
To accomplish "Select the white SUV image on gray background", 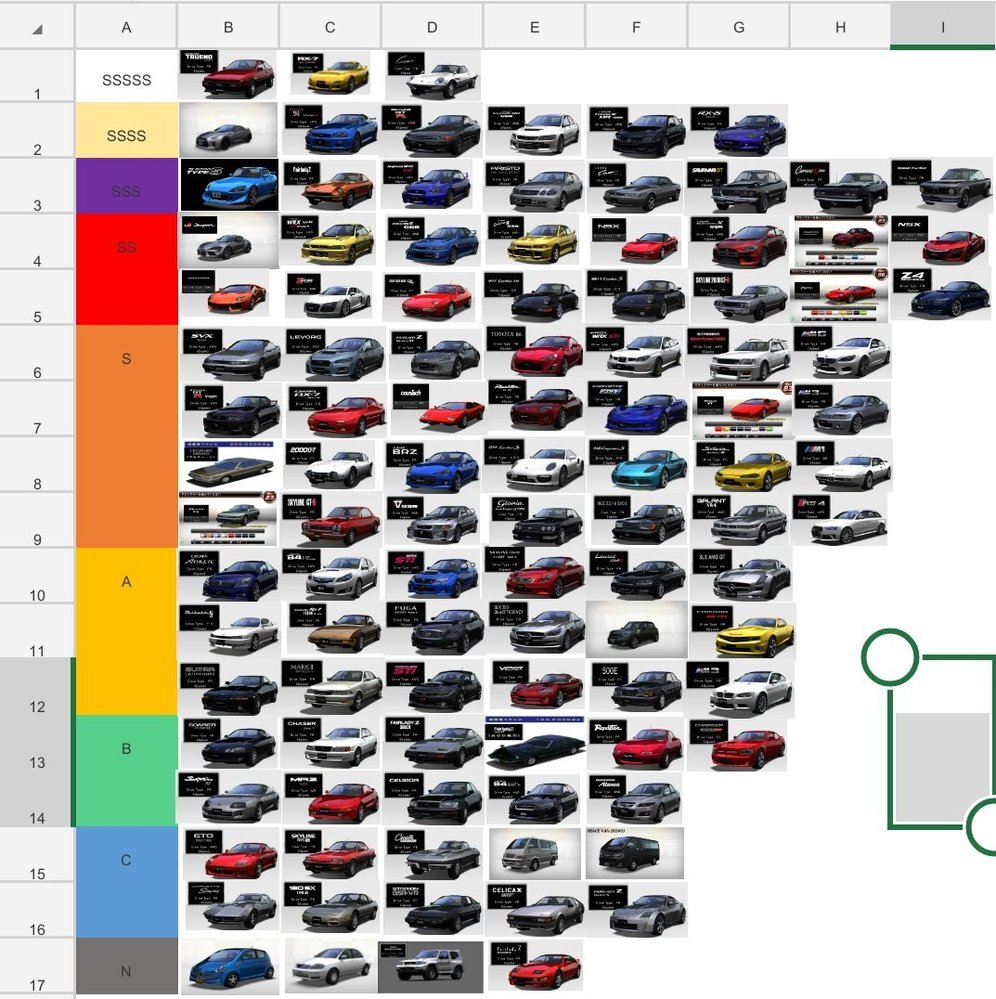I will click(x=431, y=967).
